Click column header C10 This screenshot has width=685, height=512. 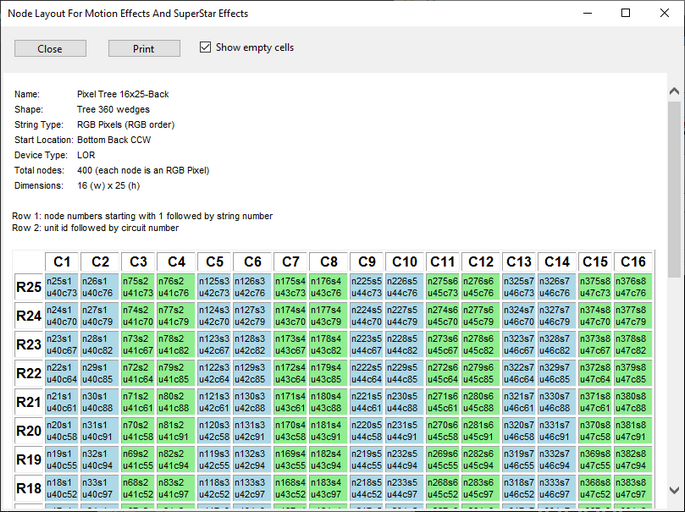click(405, 262)
